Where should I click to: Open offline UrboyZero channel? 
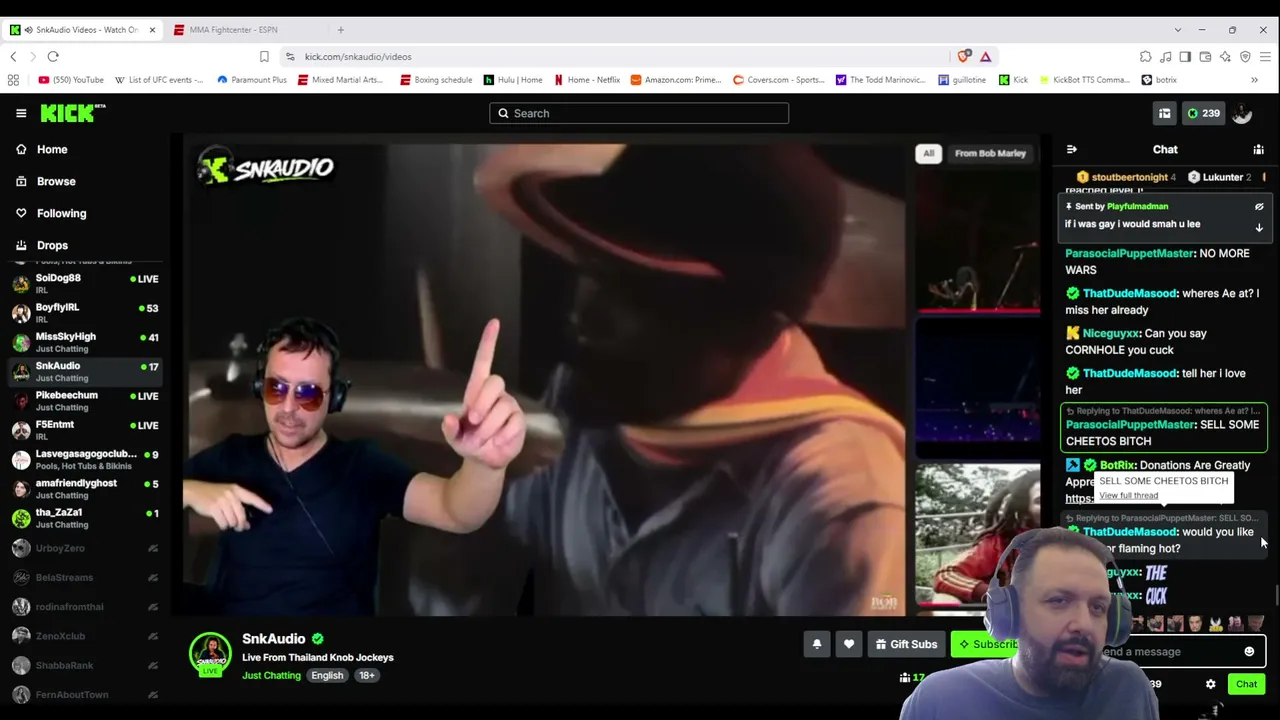(x=84, y=548)
